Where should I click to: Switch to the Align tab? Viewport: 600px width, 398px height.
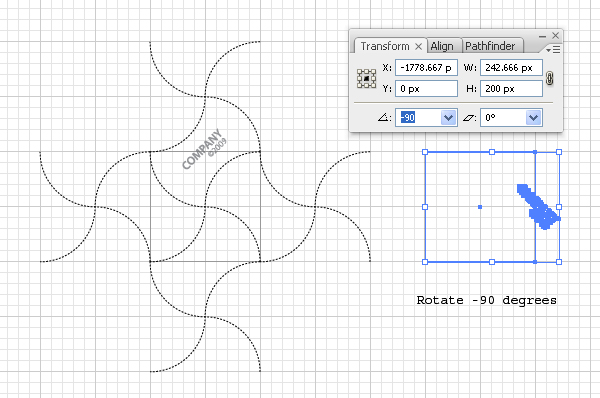click(442, 46)
